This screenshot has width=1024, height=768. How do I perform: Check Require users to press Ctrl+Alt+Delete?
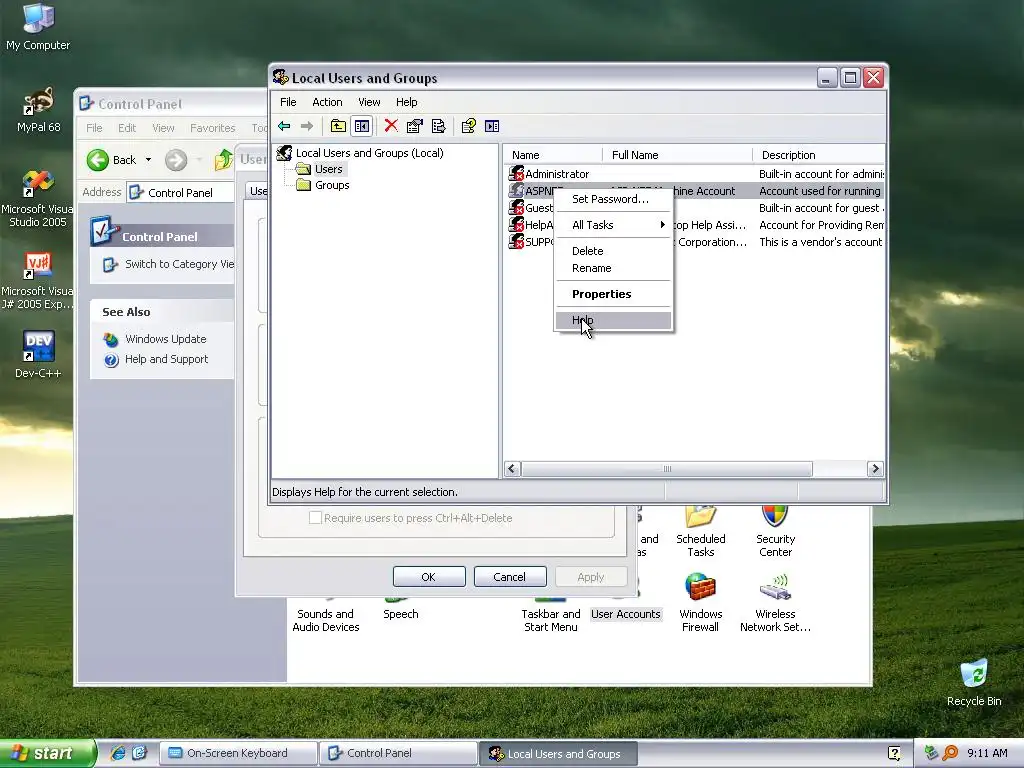[315, 518]
